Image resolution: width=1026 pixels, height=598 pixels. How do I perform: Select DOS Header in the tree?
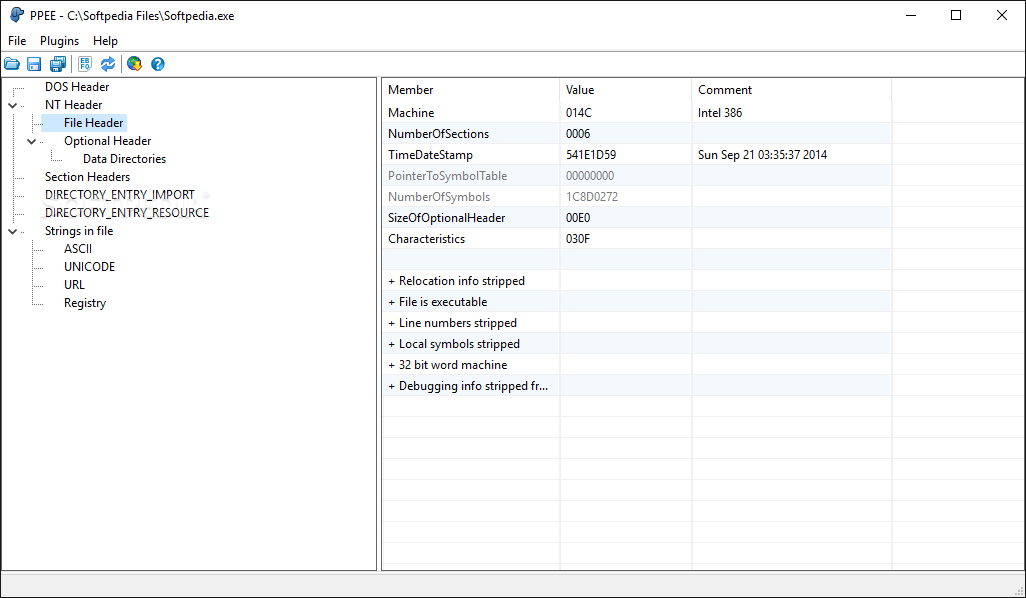pyautogui.click(x=77, y=87)
